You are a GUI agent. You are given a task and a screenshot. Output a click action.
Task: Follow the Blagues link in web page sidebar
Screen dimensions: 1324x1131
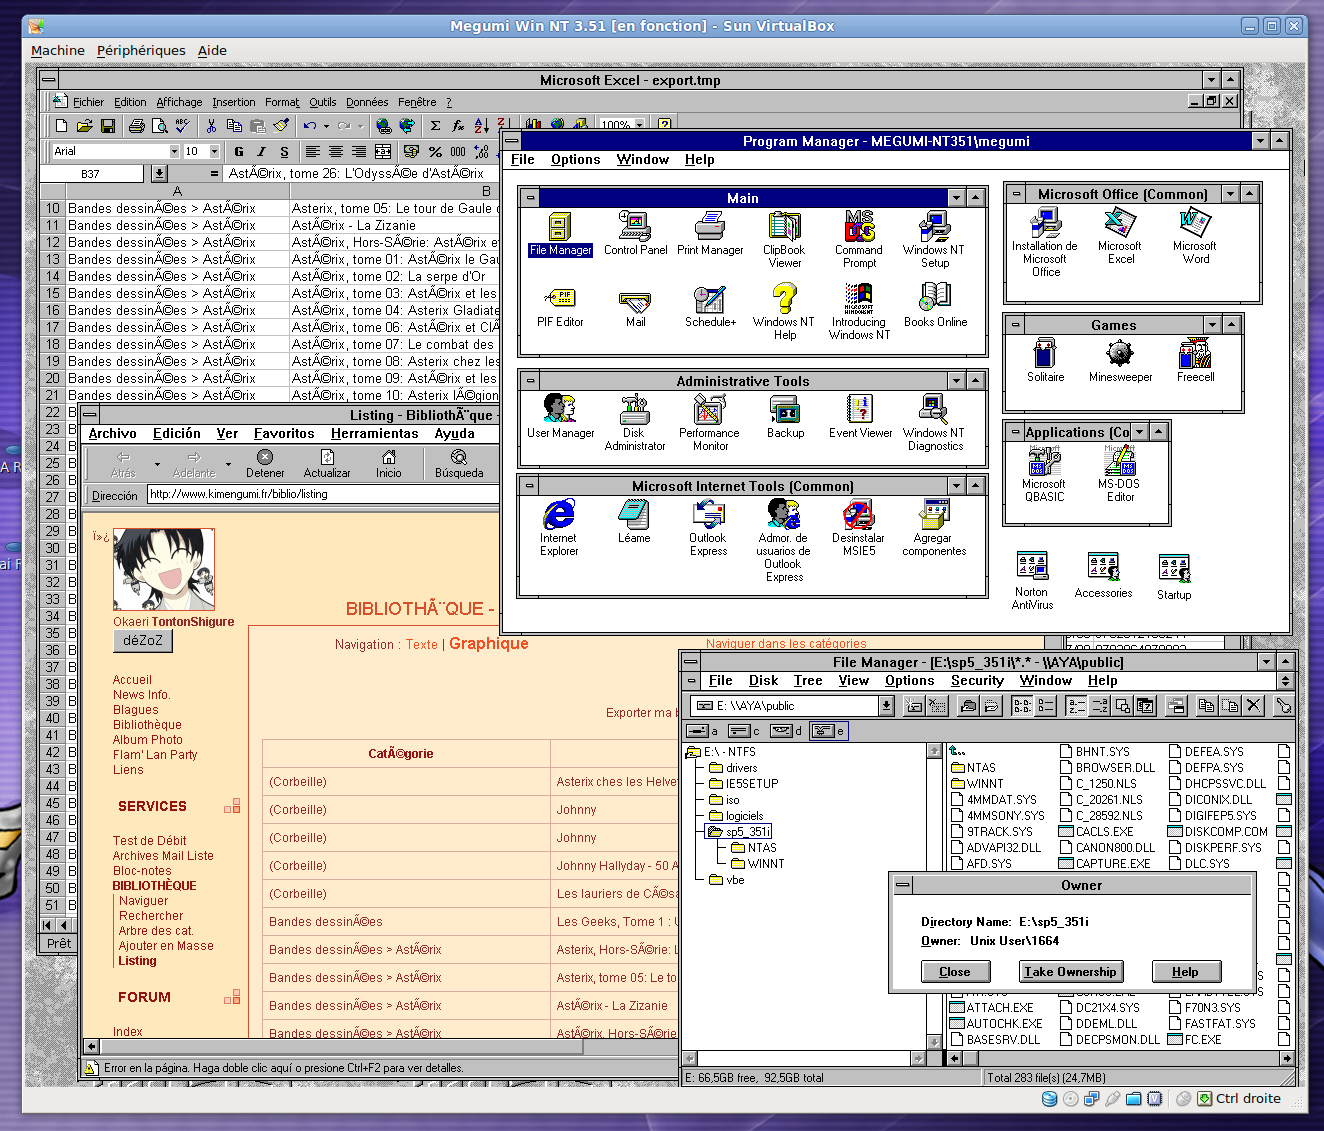tap(135, 710)
